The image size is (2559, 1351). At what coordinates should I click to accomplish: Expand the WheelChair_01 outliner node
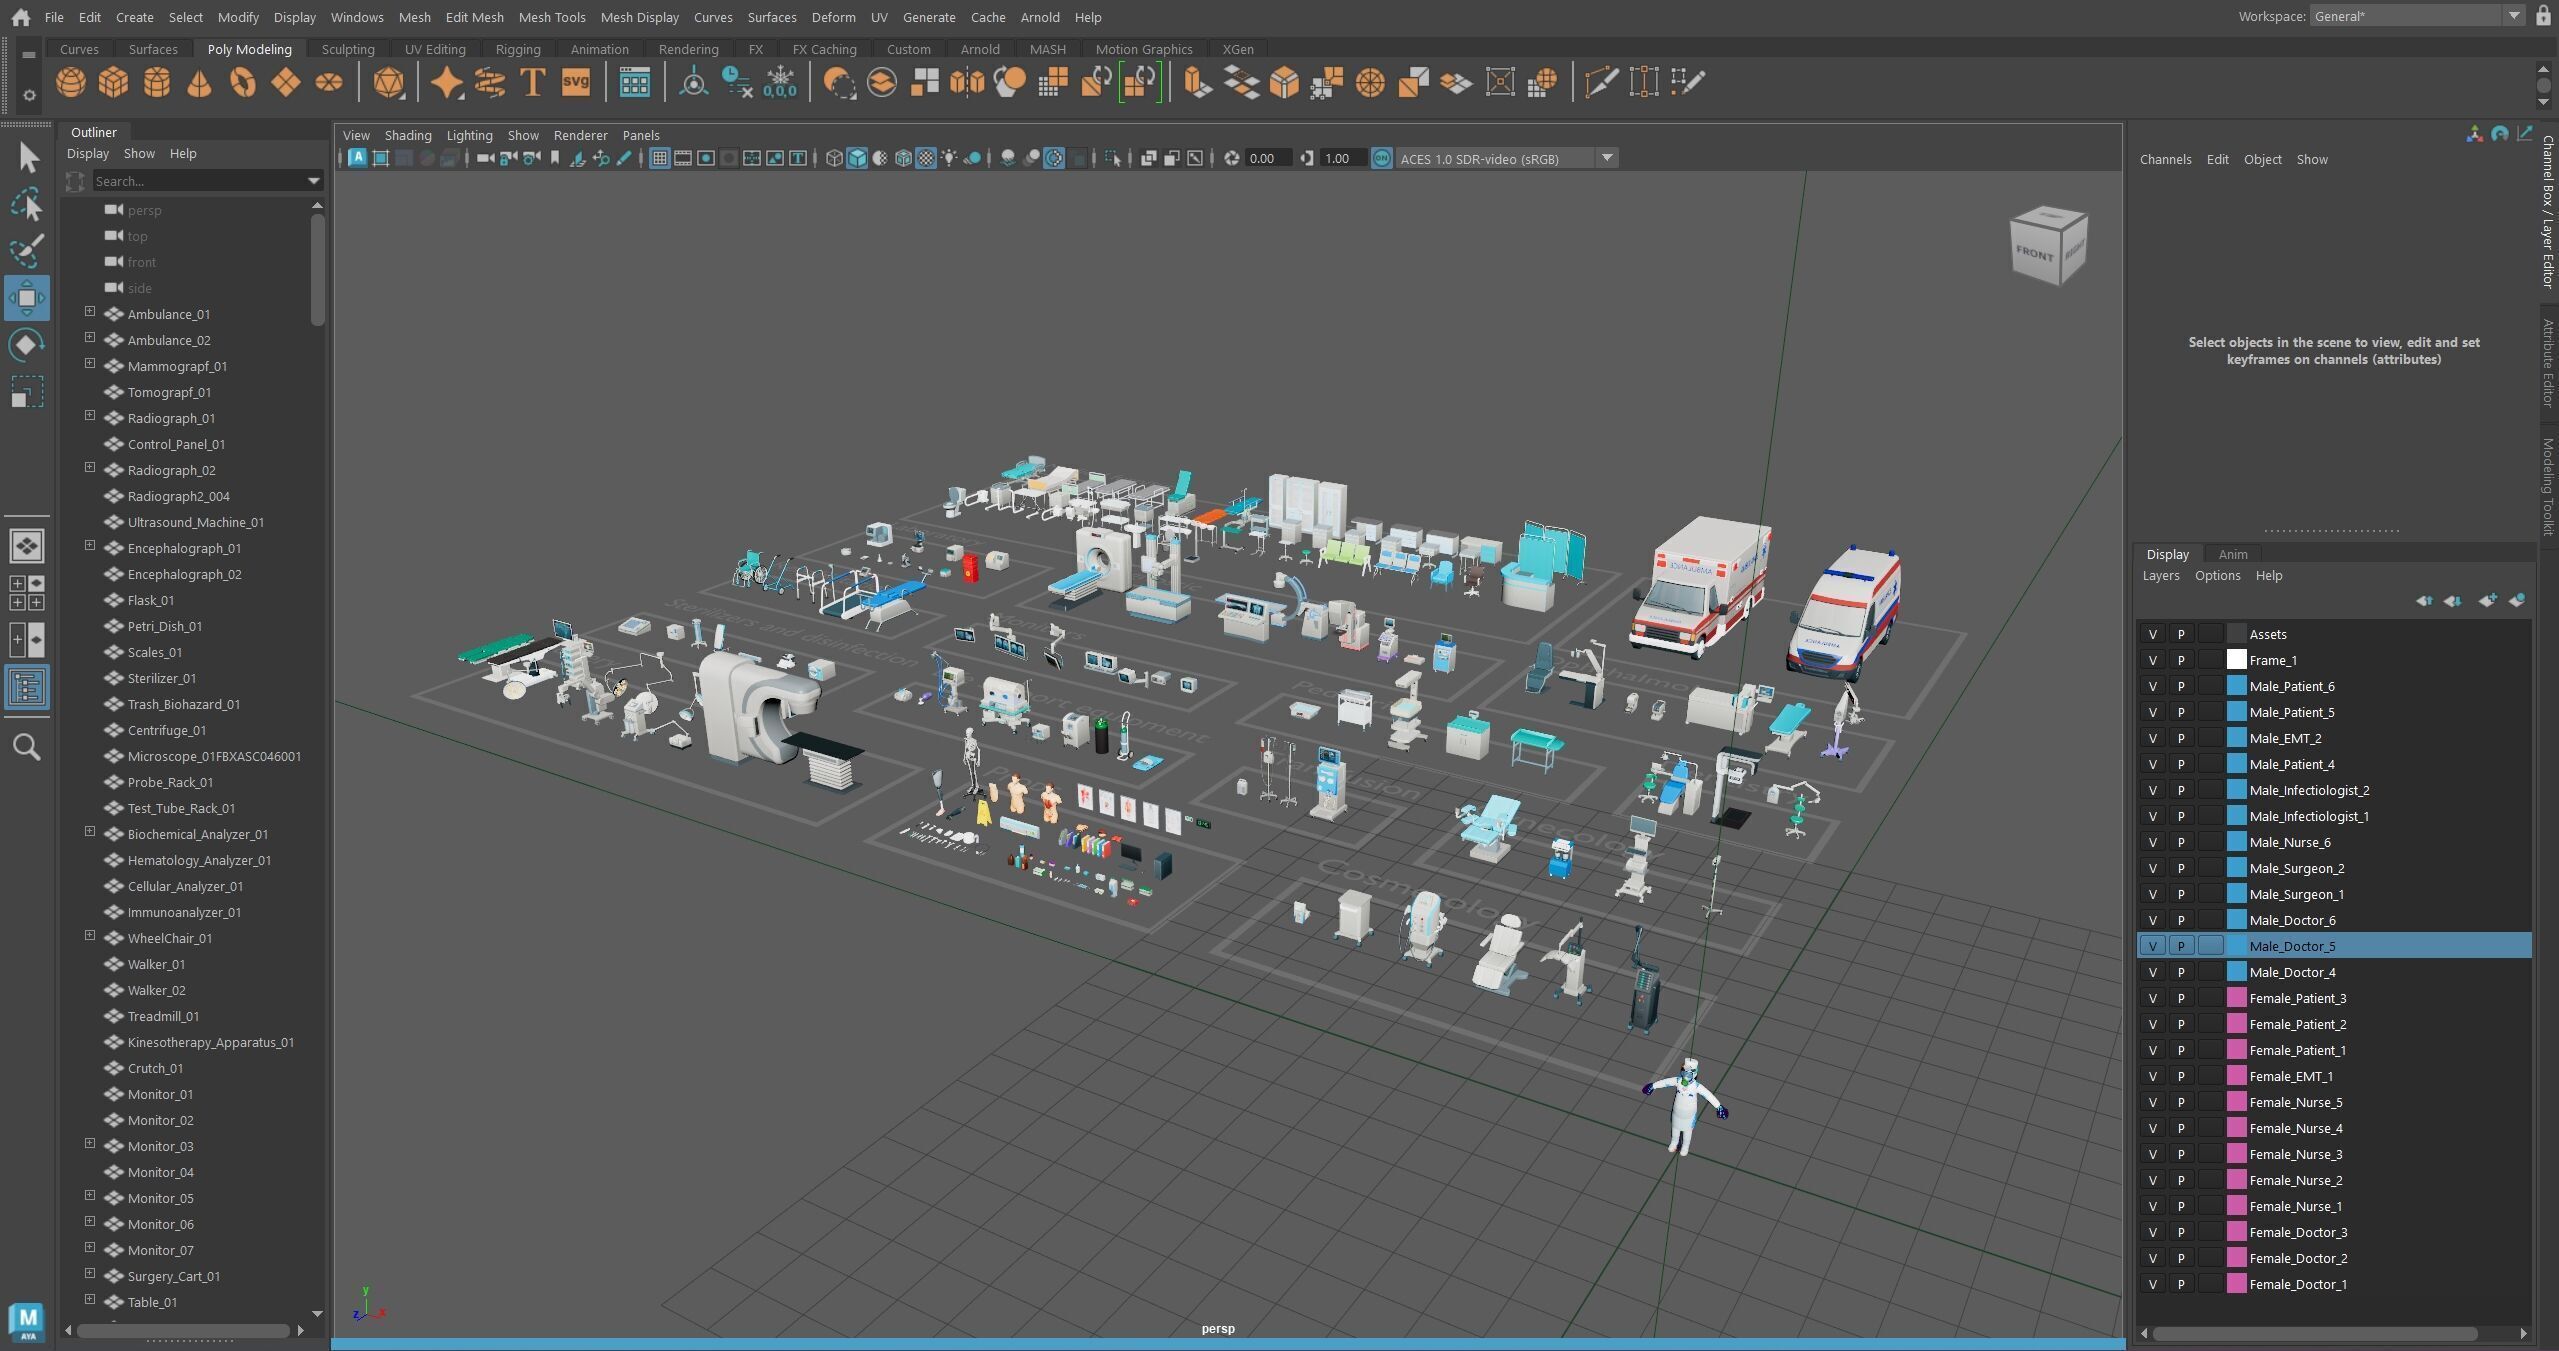coord(90,937)
